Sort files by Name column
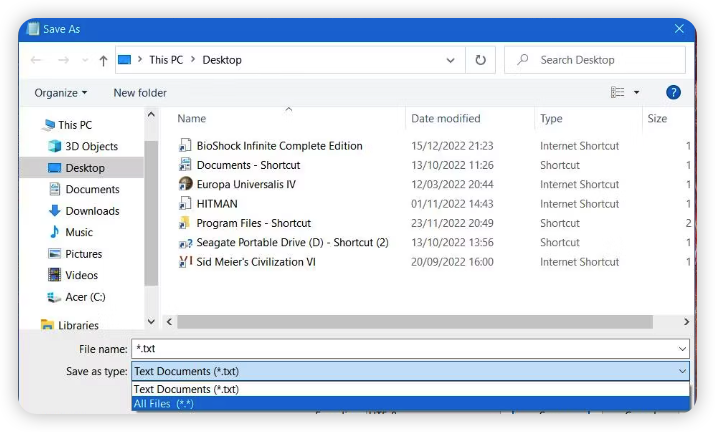 point(192,119)
